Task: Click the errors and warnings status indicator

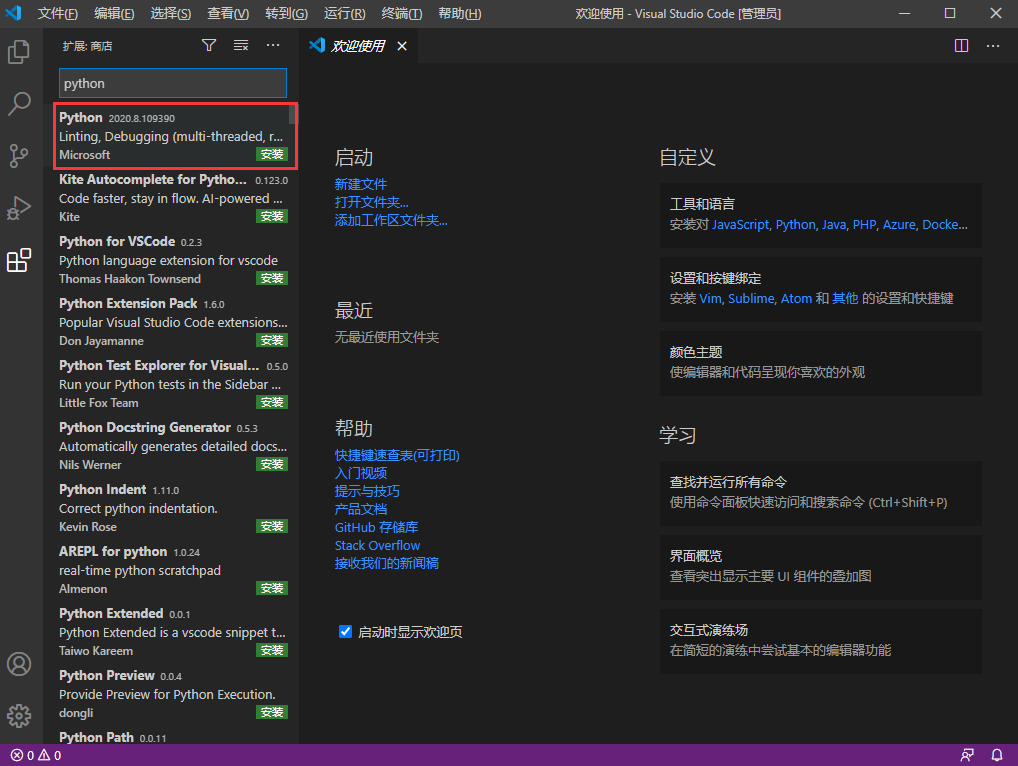Action: click(x=36, y=756)
